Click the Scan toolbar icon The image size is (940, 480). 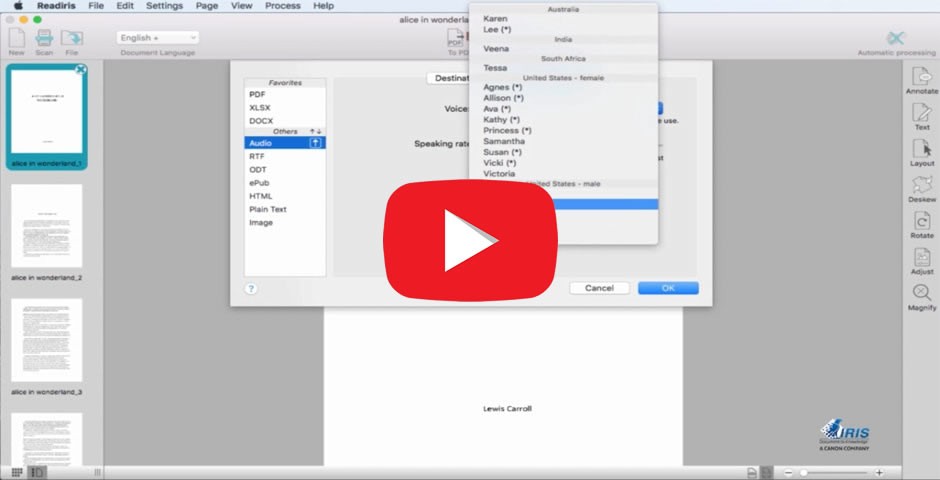tap(44, 38)
